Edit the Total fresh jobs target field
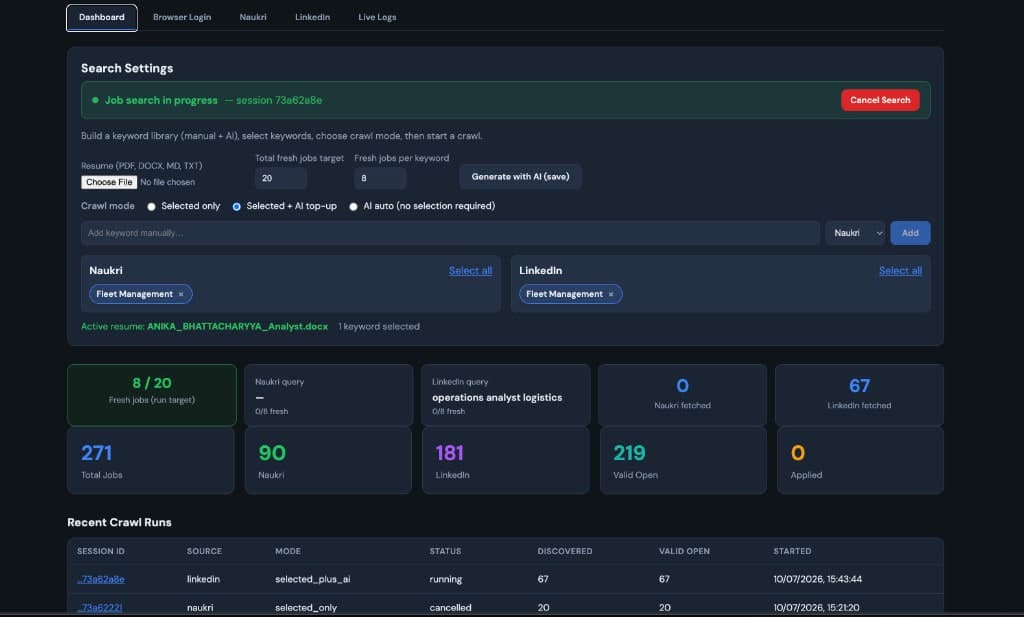The image size is (1024, 617). 281,178
